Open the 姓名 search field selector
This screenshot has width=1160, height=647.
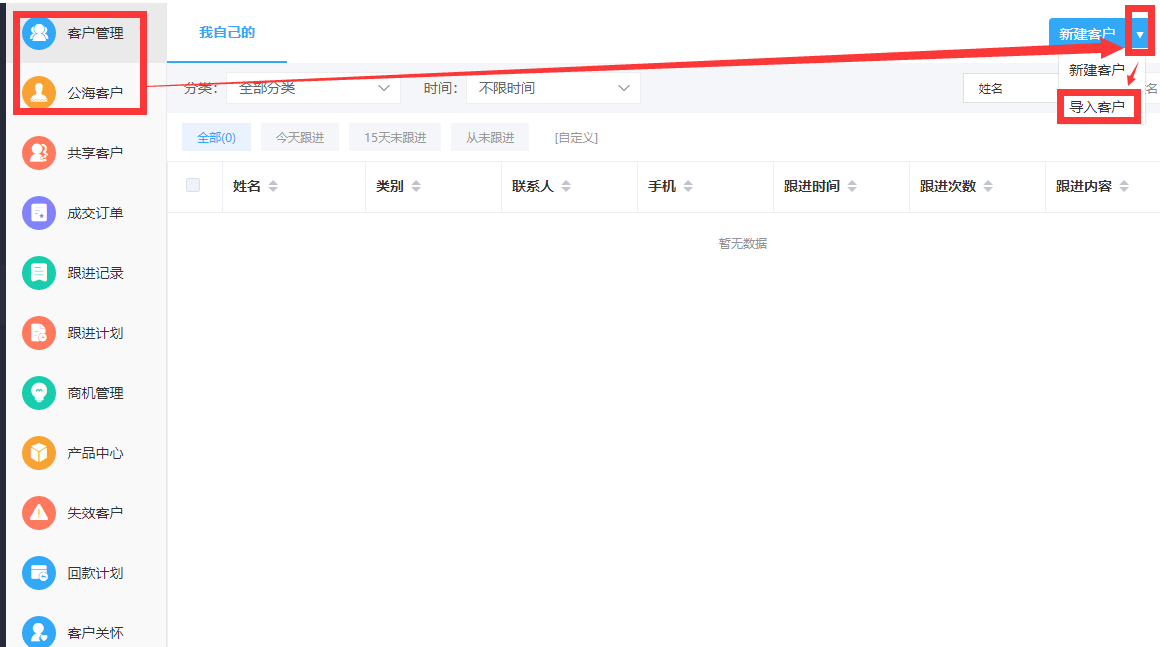[x=1011, y=89]
